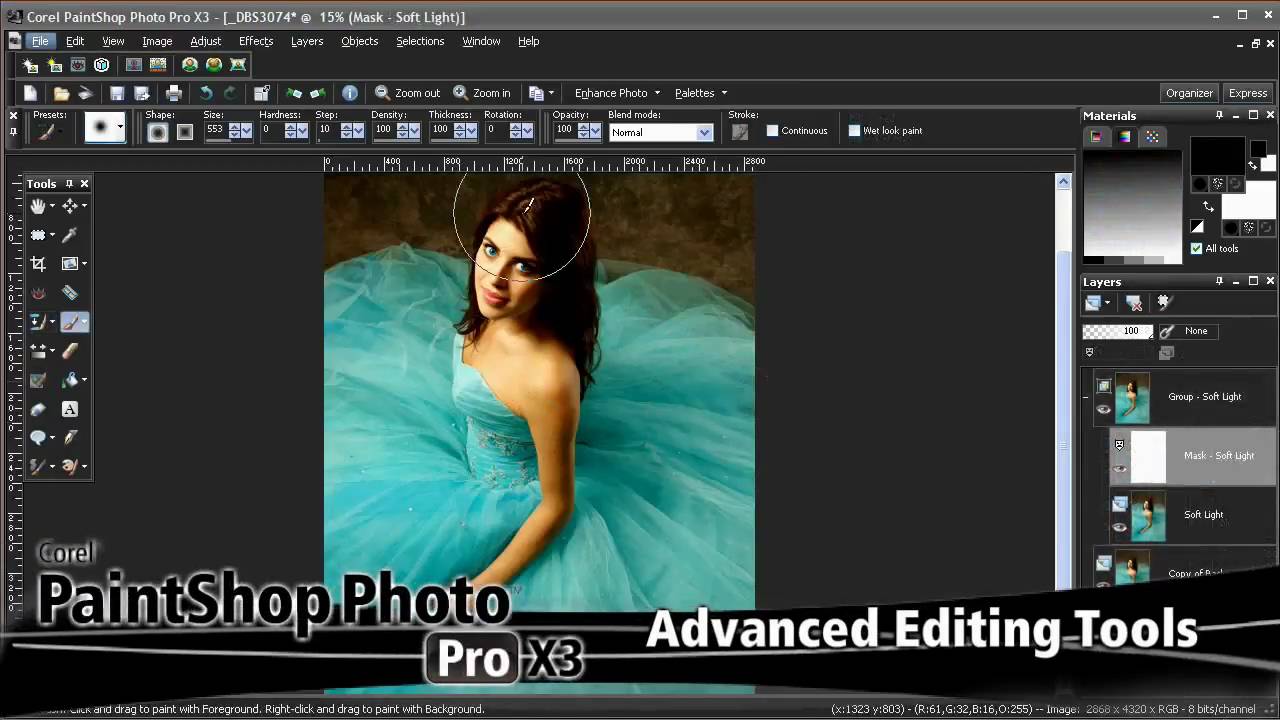Select the Picture Tube tool
1280x720 pixels.
[38, 409]
